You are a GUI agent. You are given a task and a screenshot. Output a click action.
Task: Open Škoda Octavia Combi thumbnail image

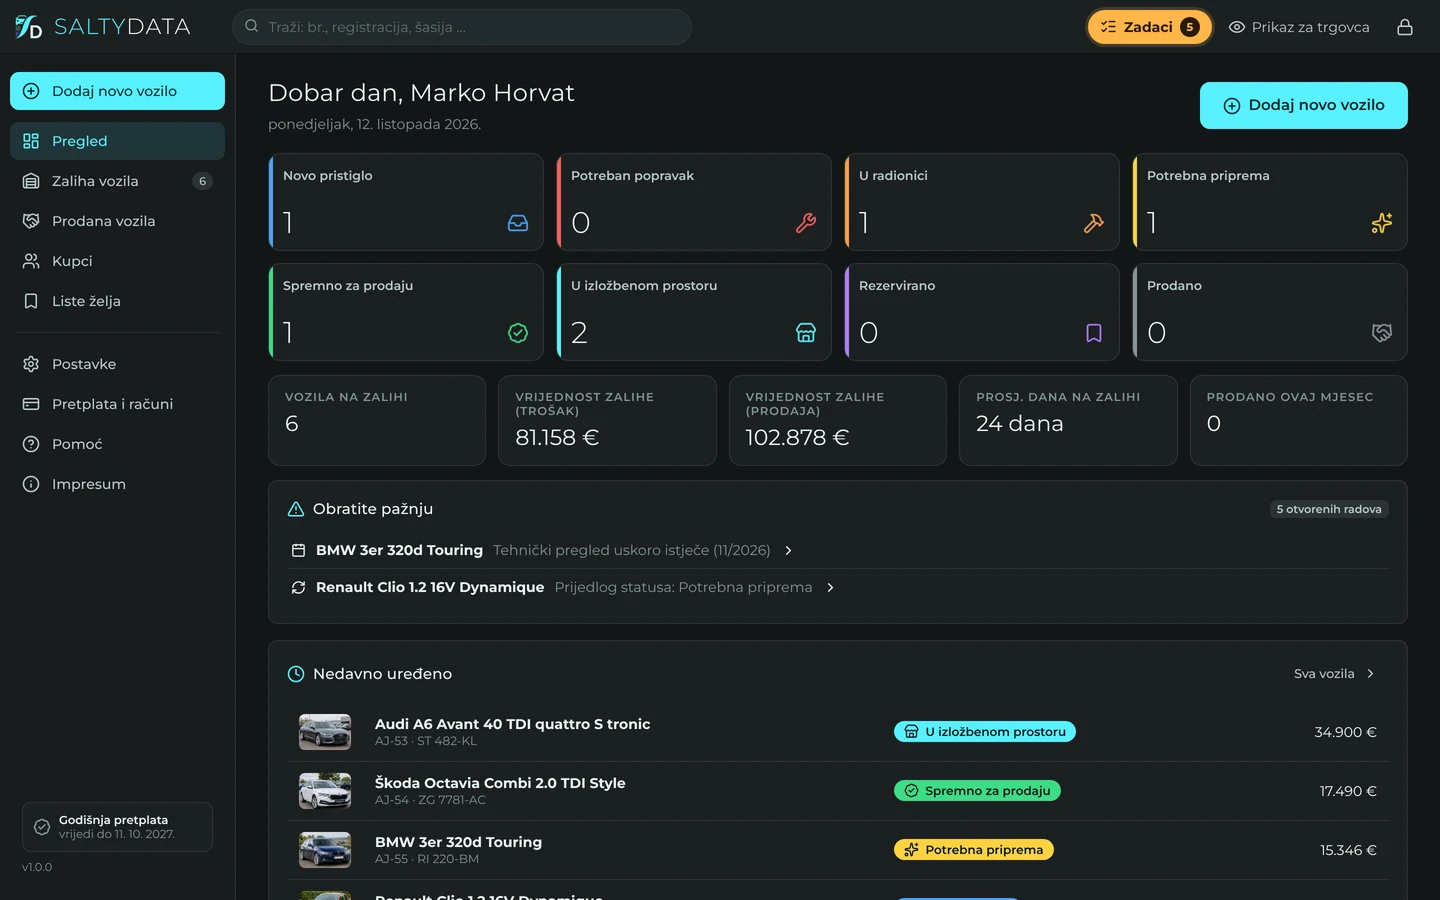click(325, 791)
